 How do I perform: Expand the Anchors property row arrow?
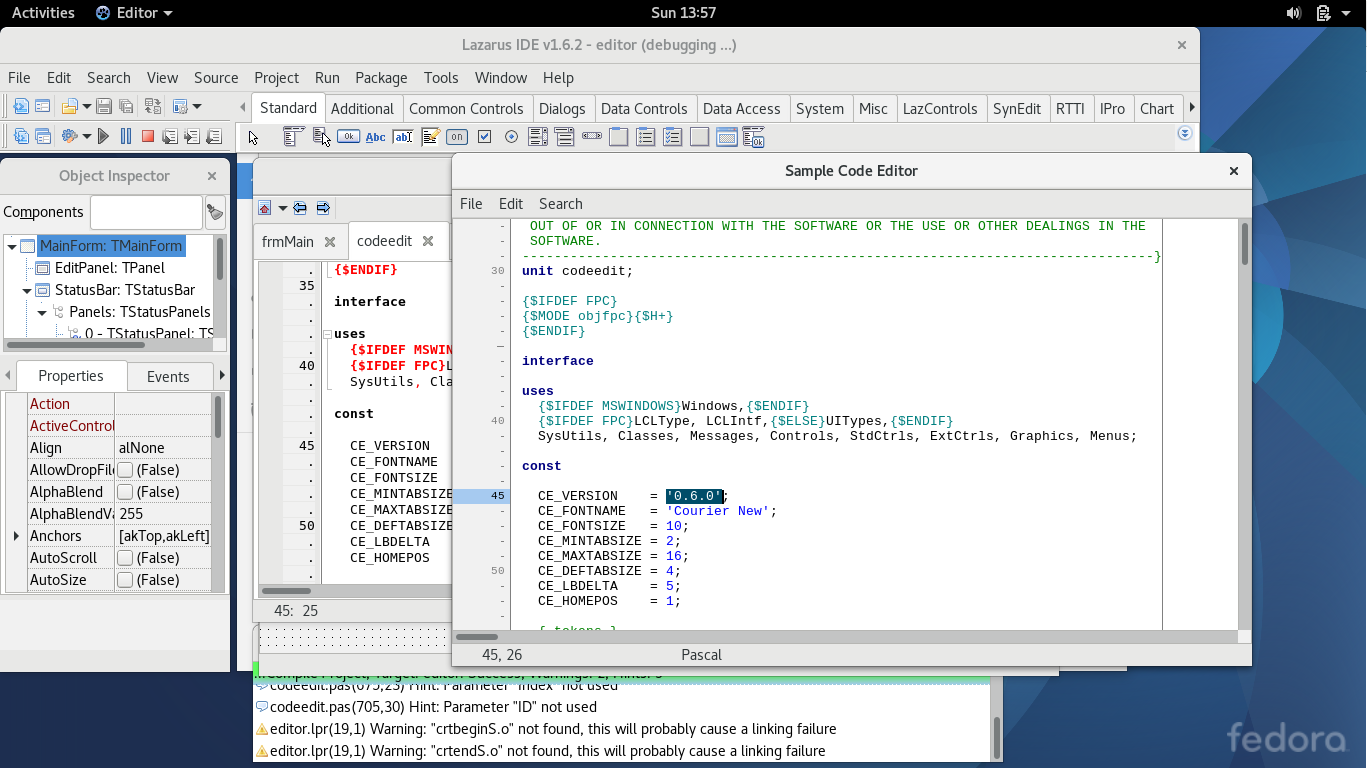[16, 536]
